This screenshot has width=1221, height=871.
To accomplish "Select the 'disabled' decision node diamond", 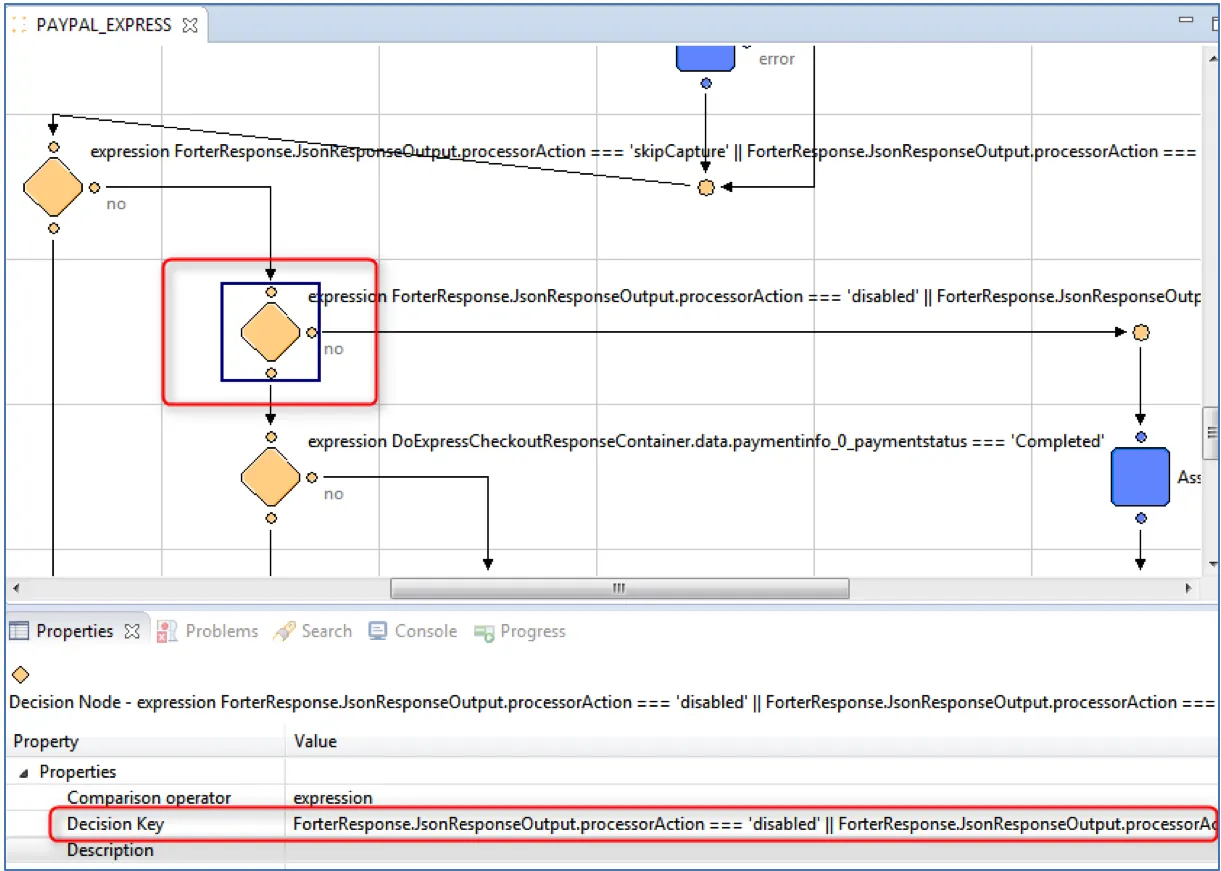I will click(x=271, y=332).
